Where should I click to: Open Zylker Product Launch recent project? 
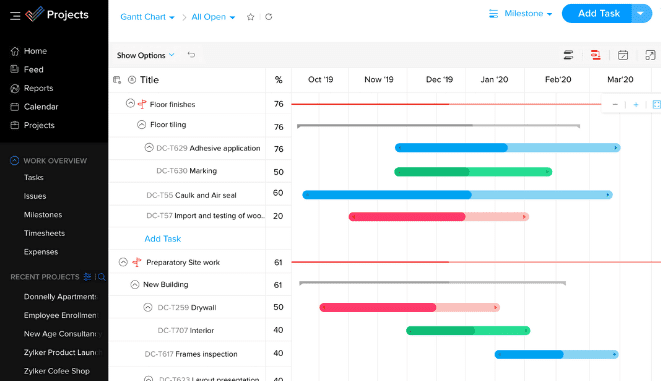[x=63, y=352]
